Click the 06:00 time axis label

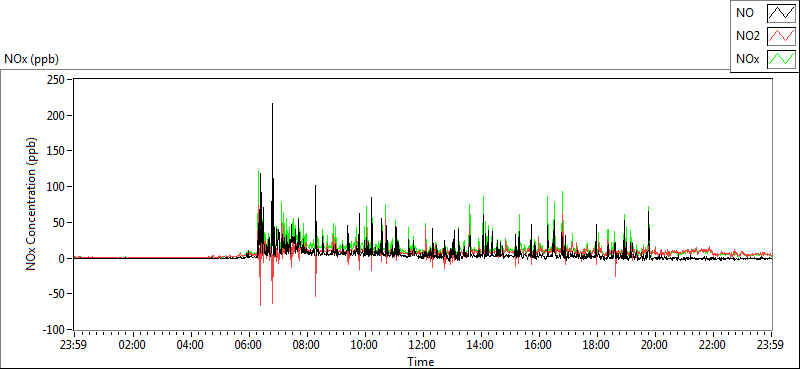click(248, 345)
